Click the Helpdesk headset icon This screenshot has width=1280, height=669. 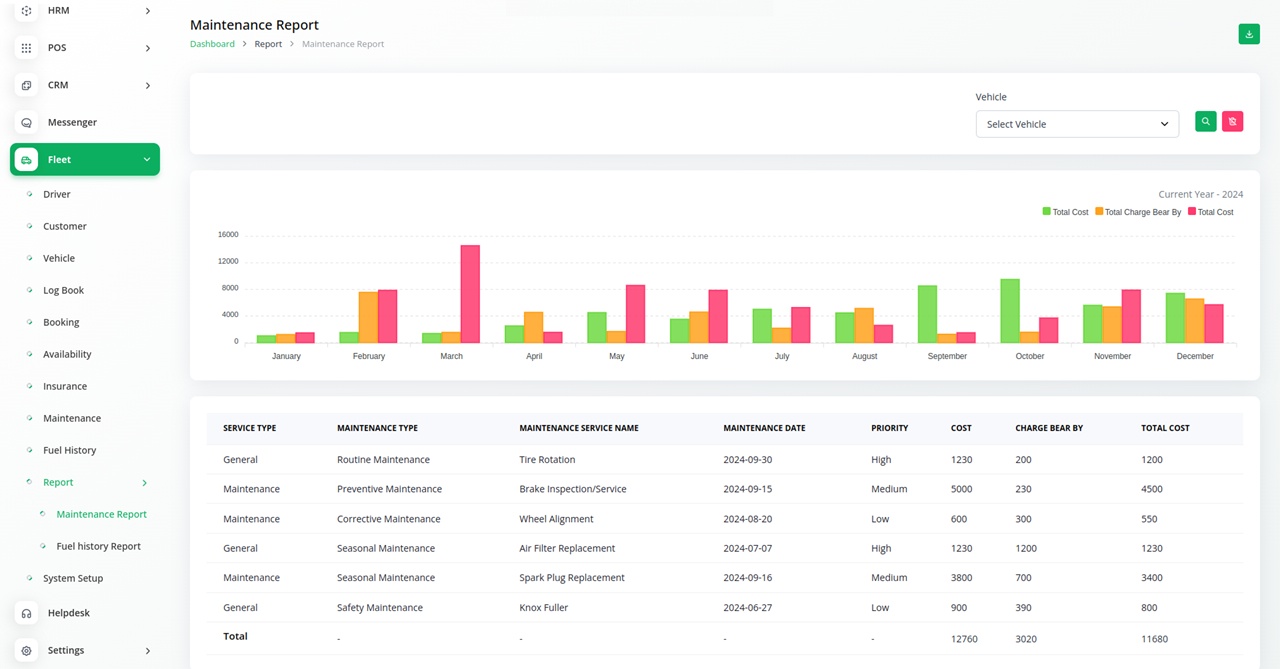[x=26, y=613]
